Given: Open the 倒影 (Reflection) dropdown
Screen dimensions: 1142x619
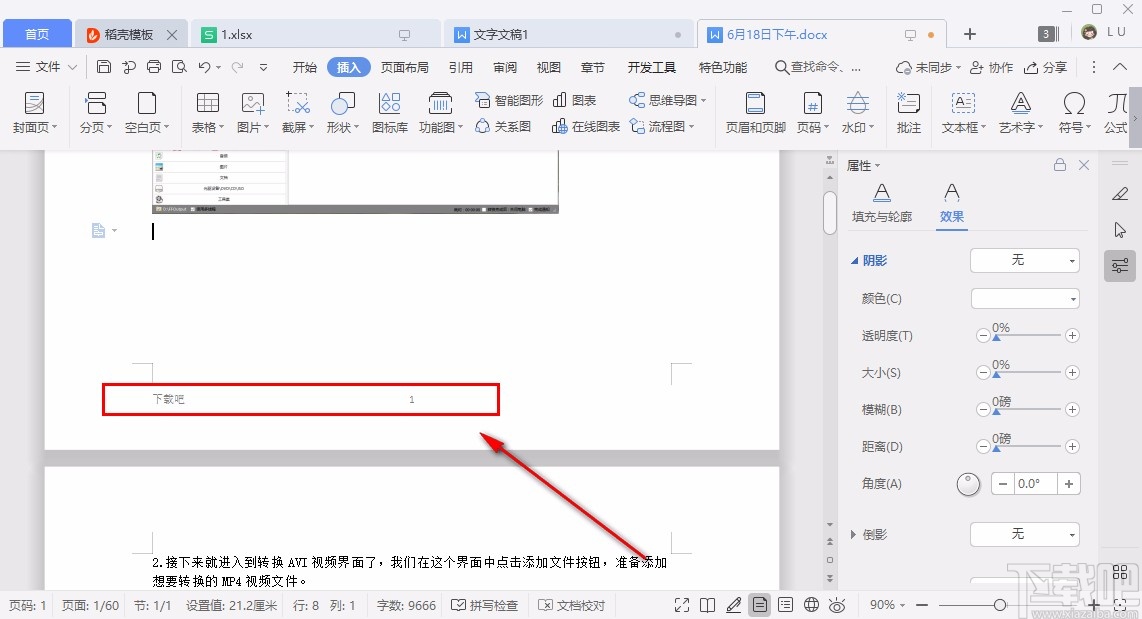Looking at the screenshot, I should pos(1024,534).
